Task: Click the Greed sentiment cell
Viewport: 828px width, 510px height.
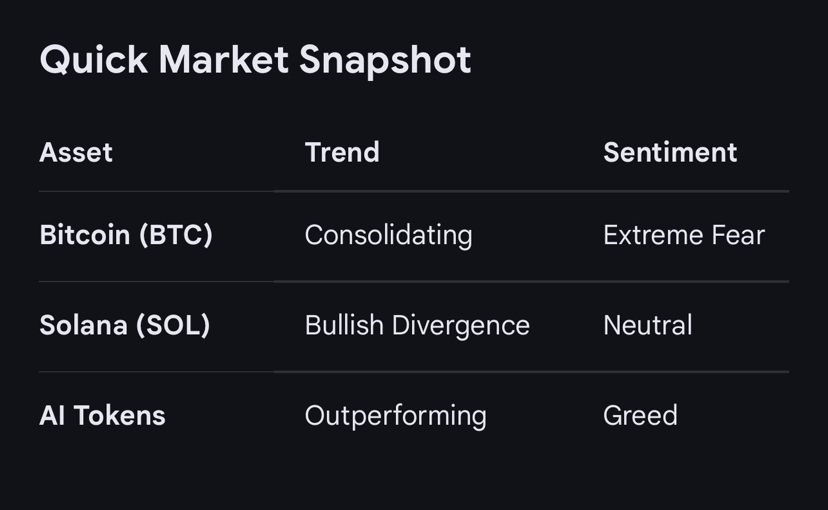Action: click(x=640, y=415)
